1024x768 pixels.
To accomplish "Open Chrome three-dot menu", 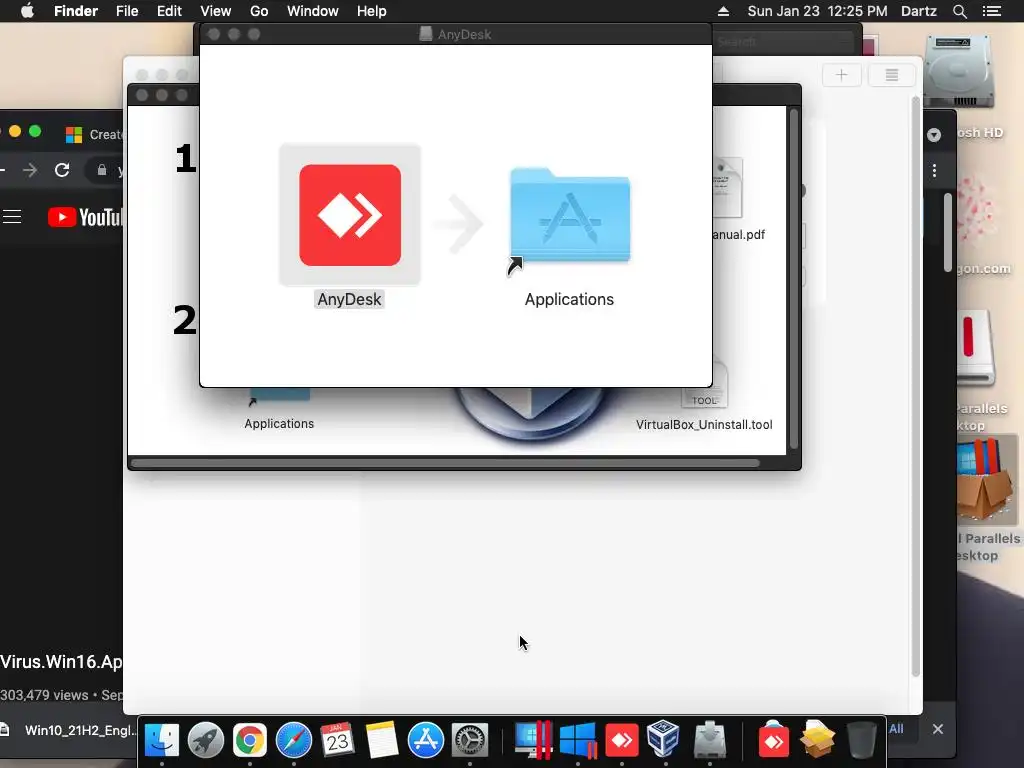I will 935,170.
